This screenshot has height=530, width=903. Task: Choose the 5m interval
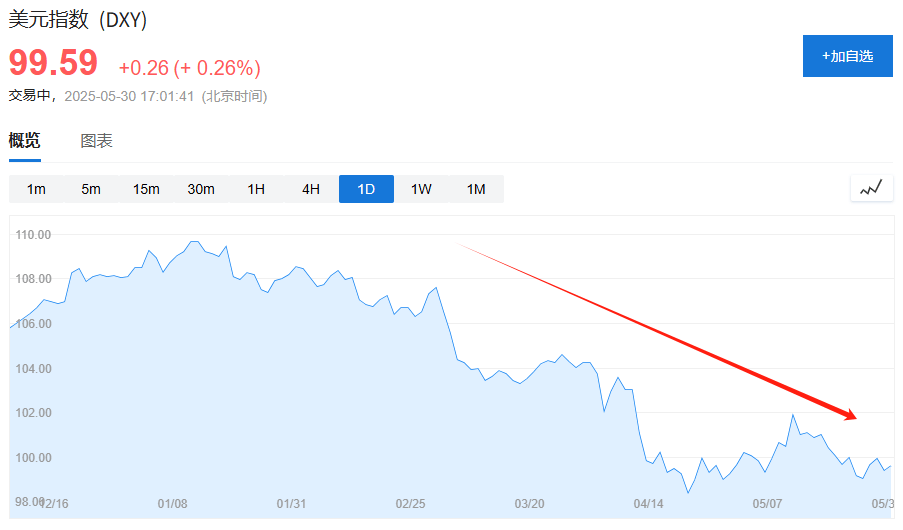(x=91, y=189)
